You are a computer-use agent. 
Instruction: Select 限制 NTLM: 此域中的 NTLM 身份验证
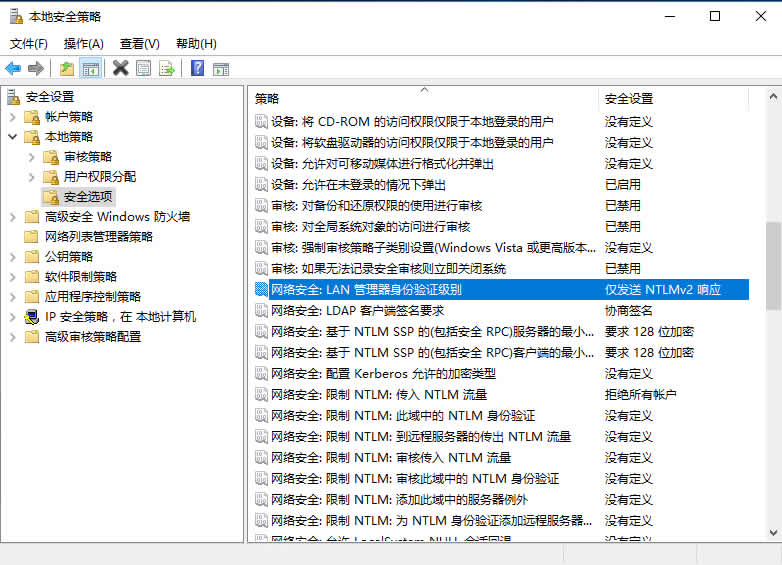pos(501,415)
